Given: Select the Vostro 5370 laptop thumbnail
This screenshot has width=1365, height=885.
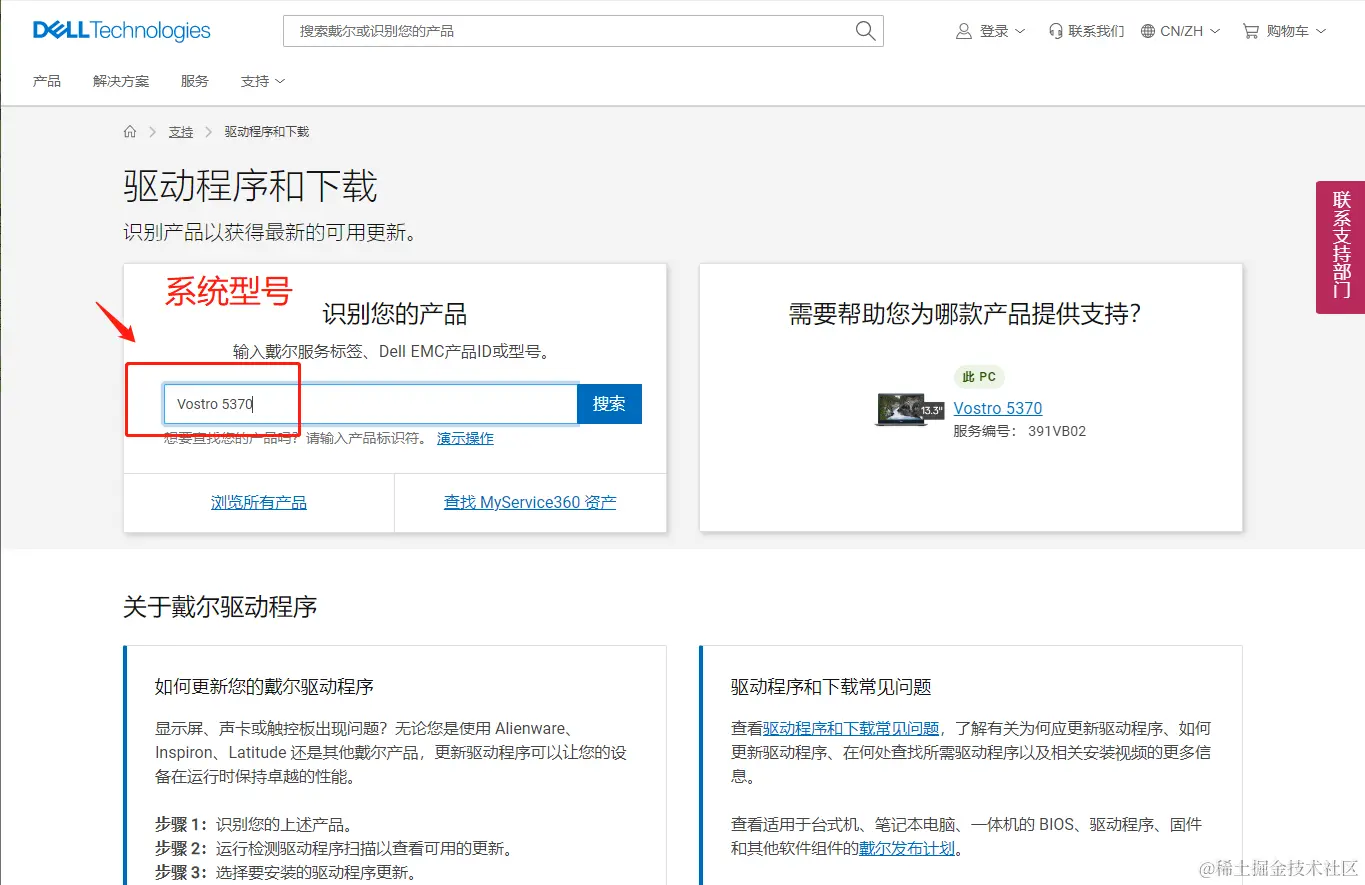Looking at the screenshot, I should (x=909, y=409).
